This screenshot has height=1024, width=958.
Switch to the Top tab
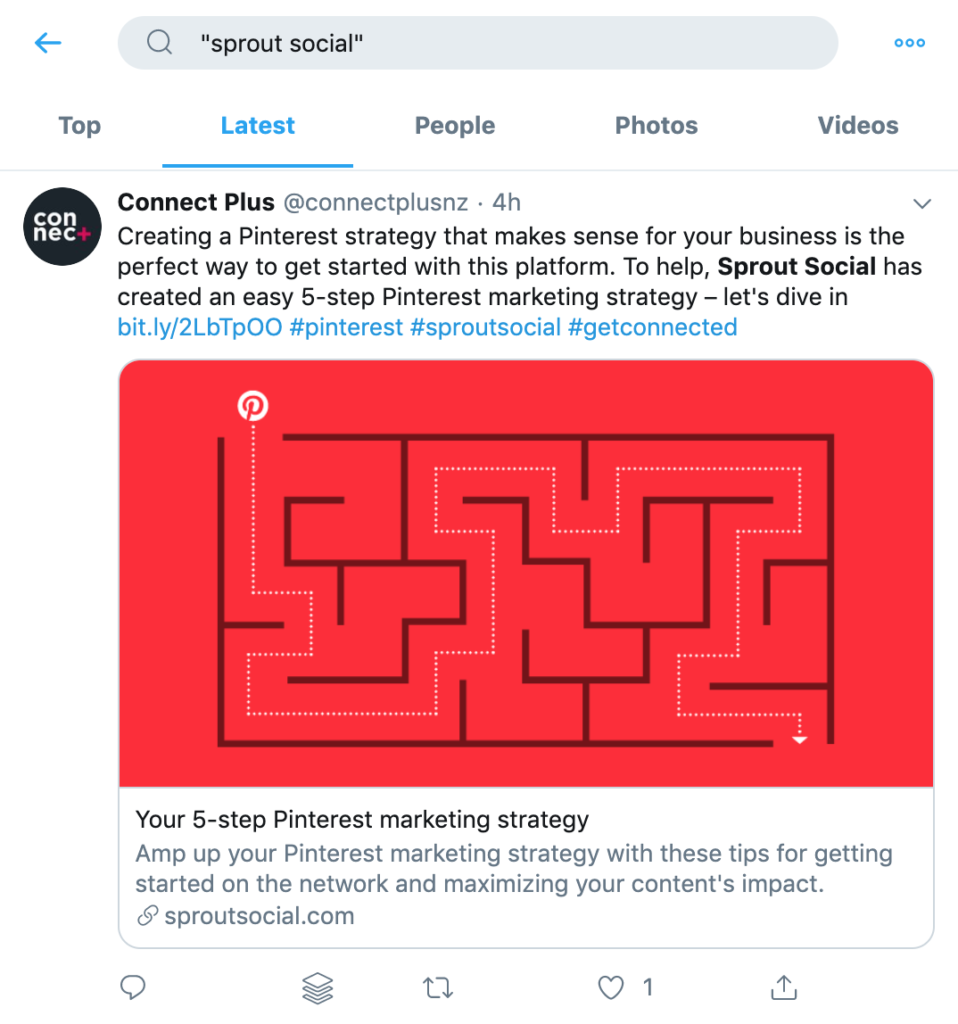pyautogui.click(x=79, y=126)
